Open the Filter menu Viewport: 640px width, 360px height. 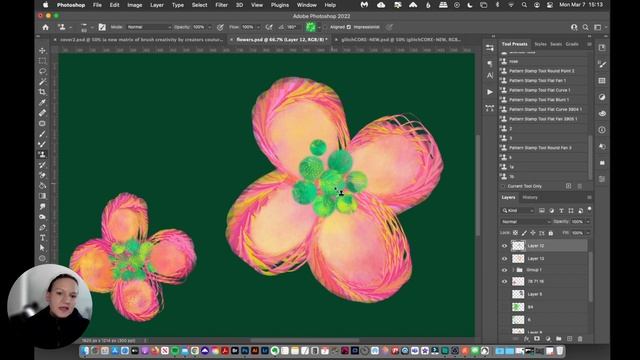pyautogui.click(x=221, y=5)
